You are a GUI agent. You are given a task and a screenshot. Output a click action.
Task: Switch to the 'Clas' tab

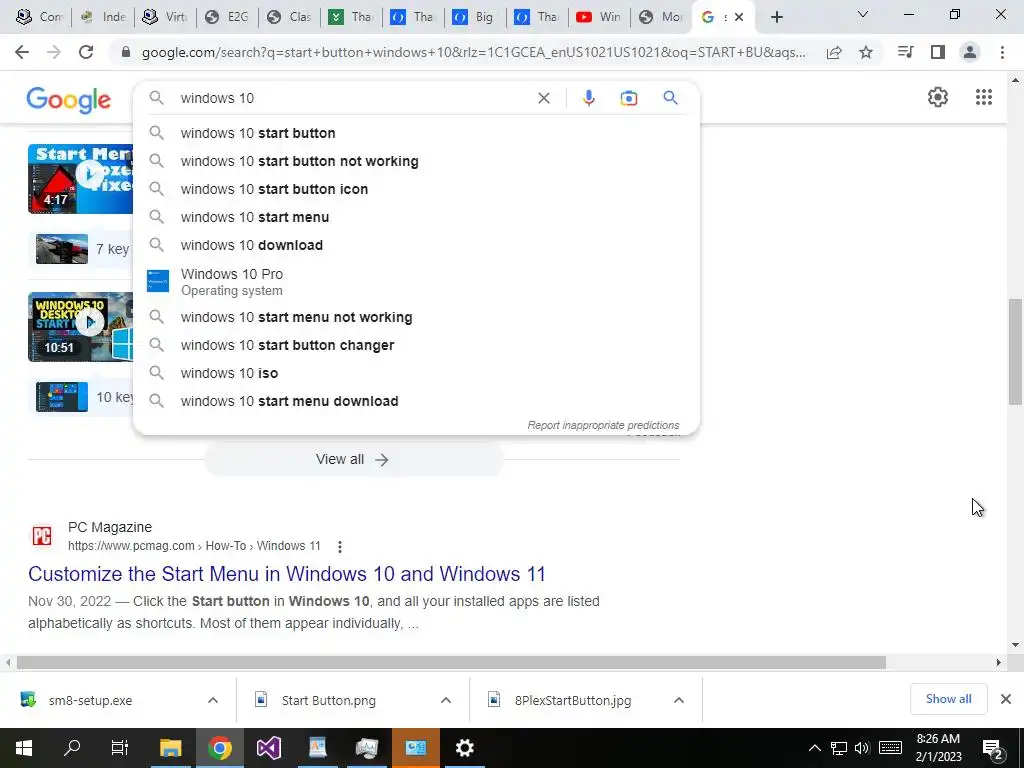(289, 17)
